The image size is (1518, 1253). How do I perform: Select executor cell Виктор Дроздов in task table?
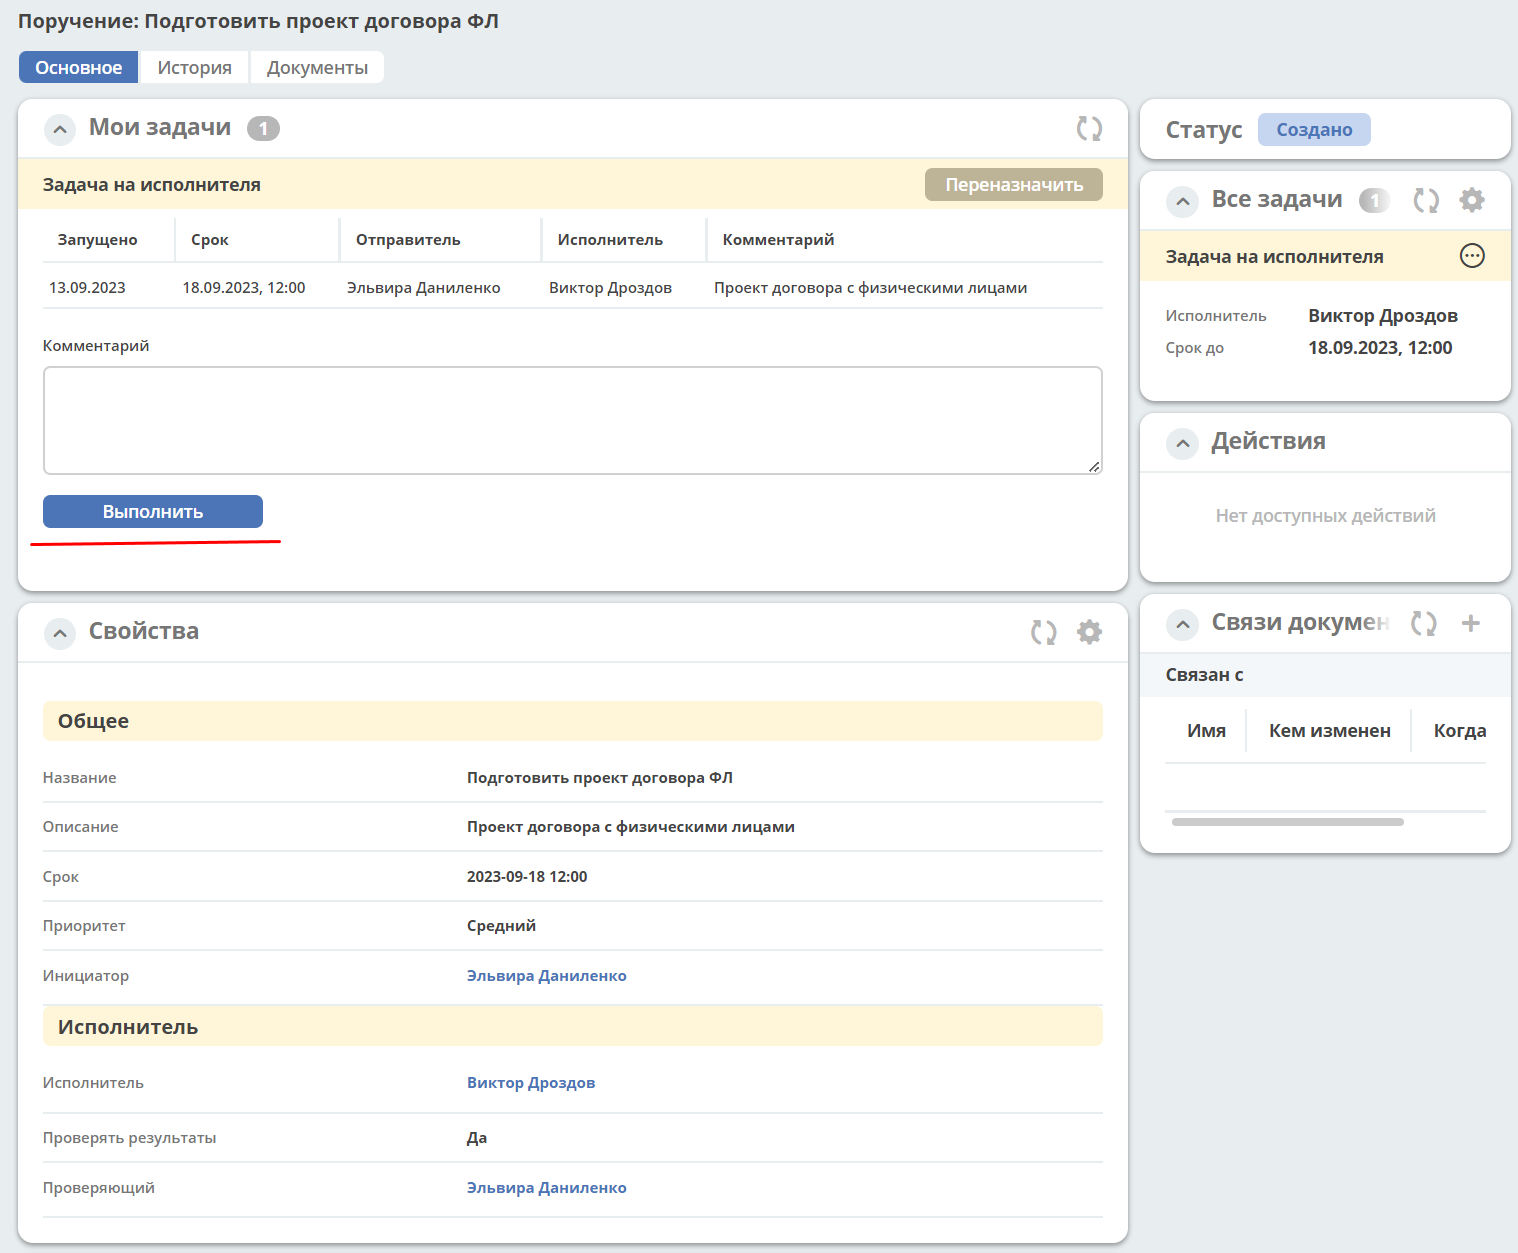point(610,288)
